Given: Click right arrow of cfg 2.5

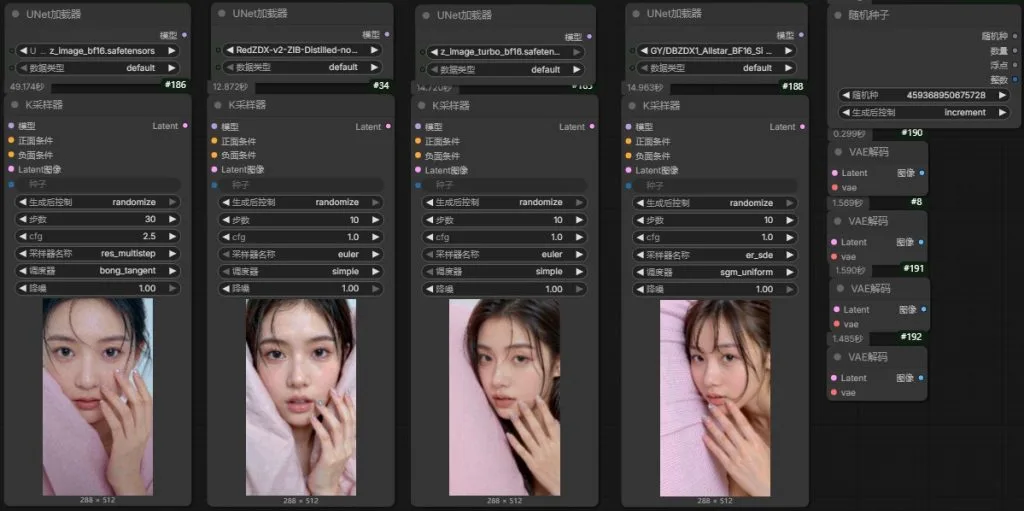Looking at the screenshot, I should coord(172,237).
